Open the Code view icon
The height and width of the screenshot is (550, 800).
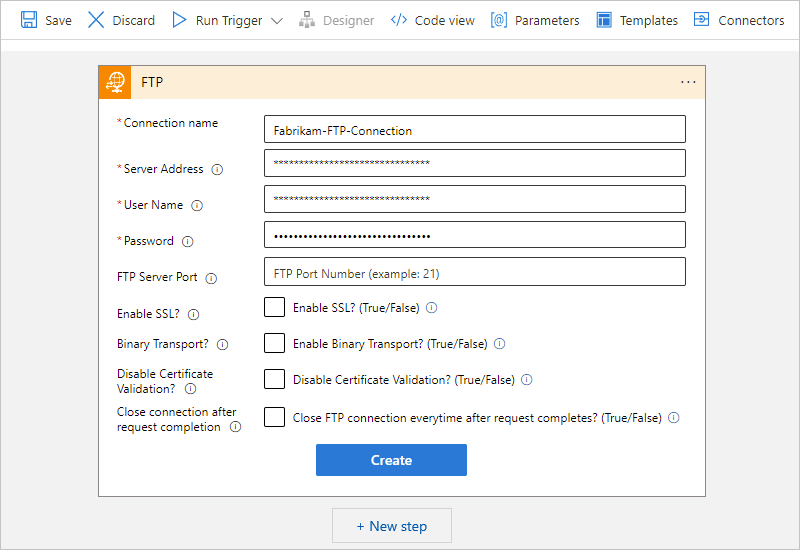click(399, 20)
